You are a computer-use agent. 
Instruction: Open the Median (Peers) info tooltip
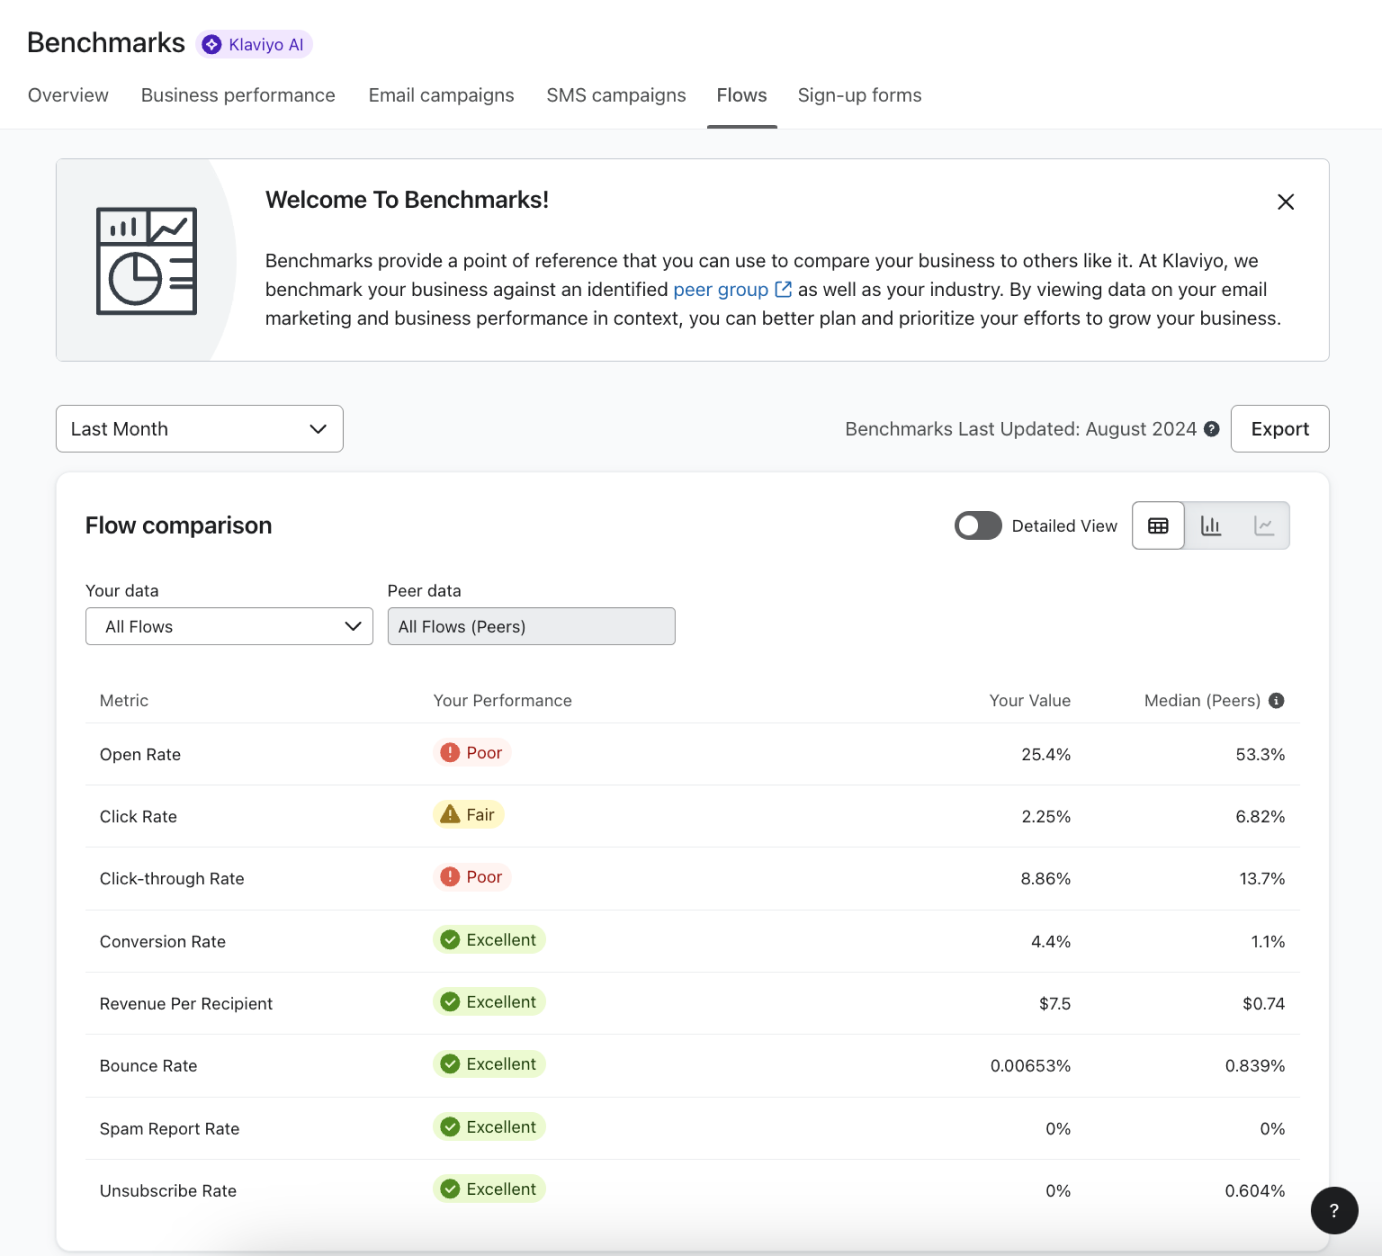tap(1276, 700)
